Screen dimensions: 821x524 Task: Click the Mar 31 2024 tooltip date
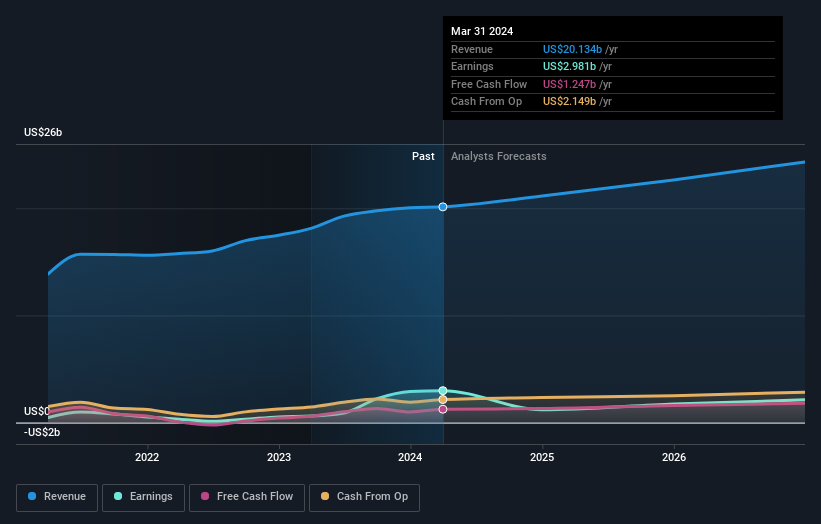pyautogui.click(x=482, y=31)
